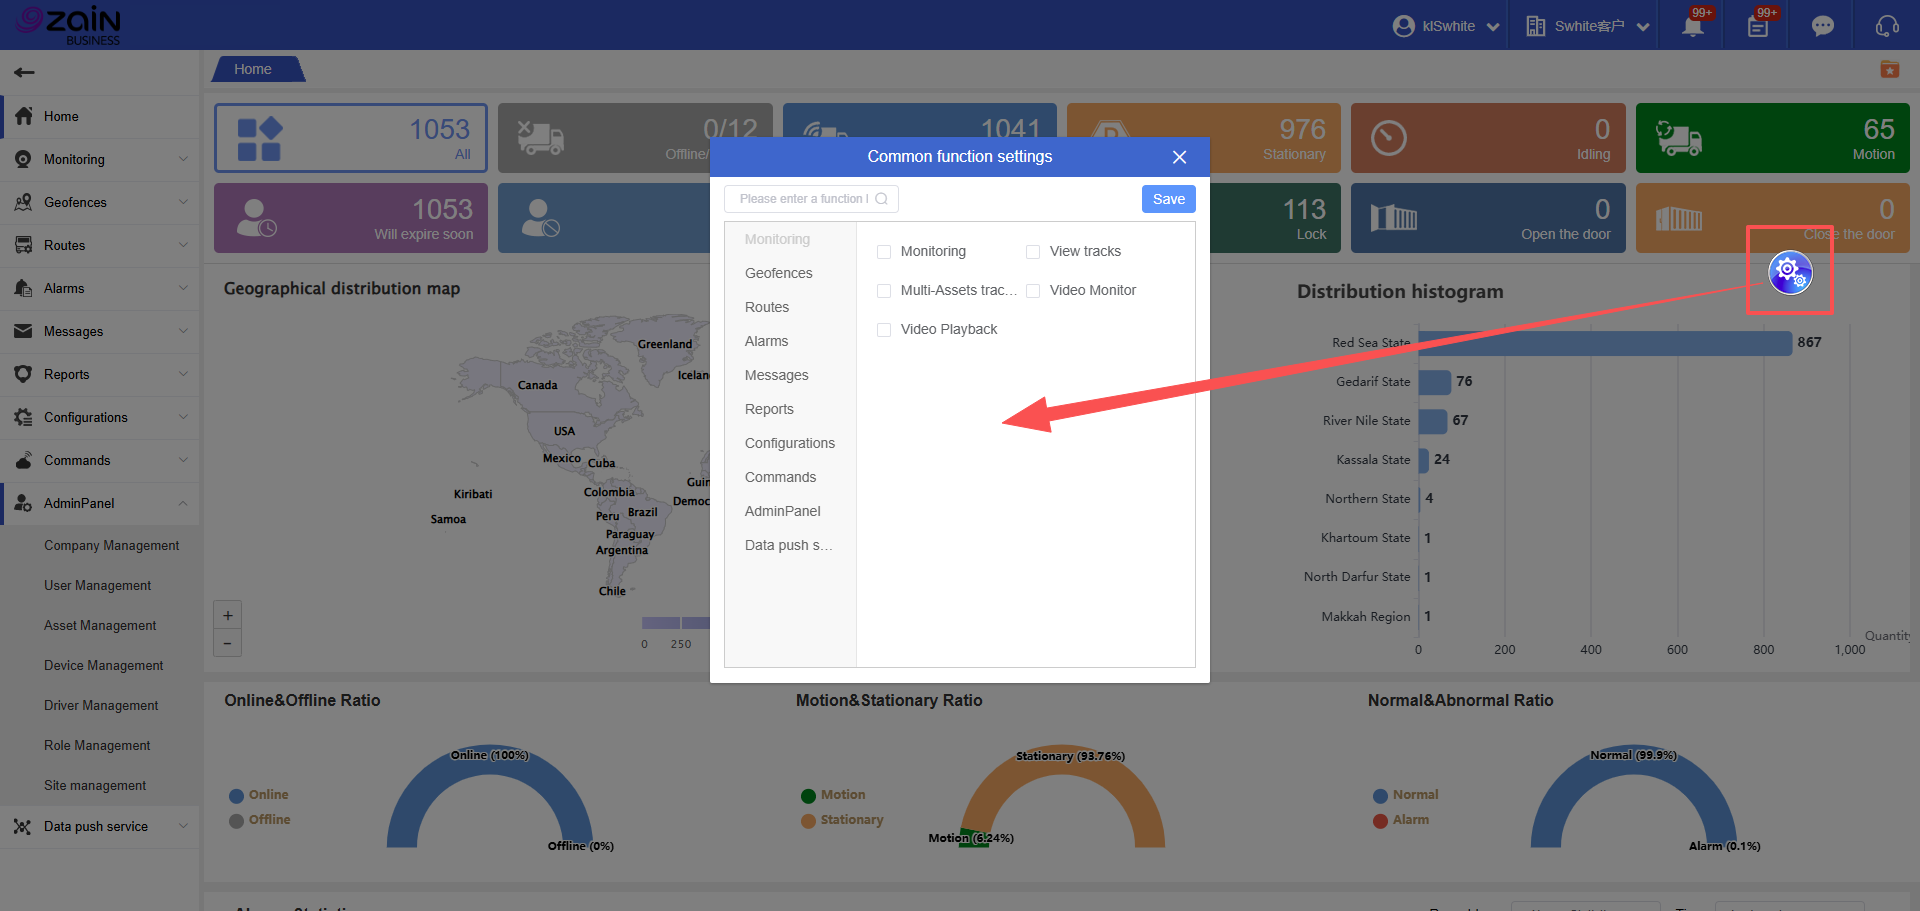1920x911 pixels.
Task: Check the View tracks option
Action: point(1033,252)
